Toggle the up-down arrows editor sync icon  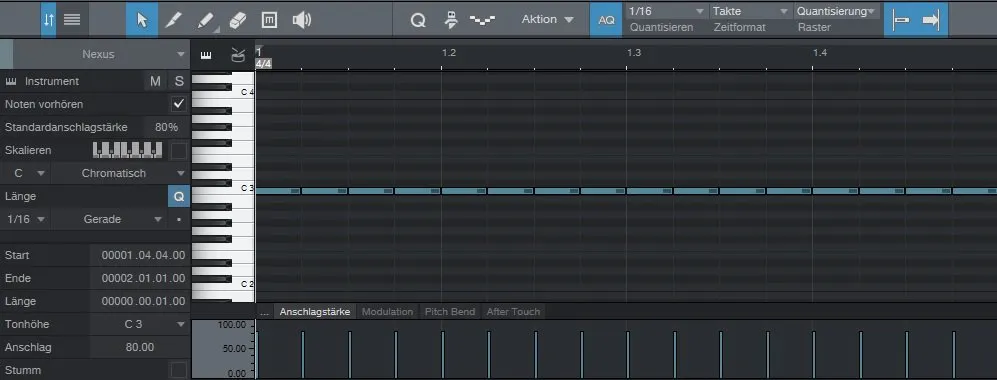pyautogui.click(x=49, y=20)
